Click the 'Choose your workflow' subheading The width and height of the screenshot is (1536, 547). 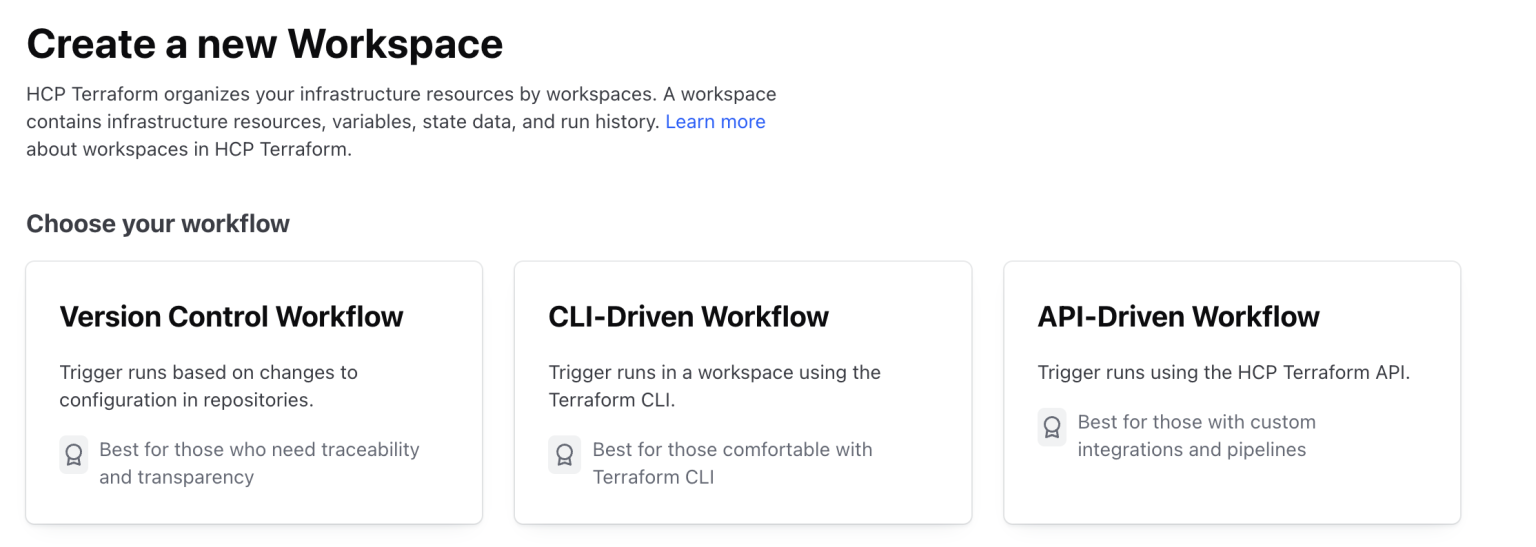[158, 223]
